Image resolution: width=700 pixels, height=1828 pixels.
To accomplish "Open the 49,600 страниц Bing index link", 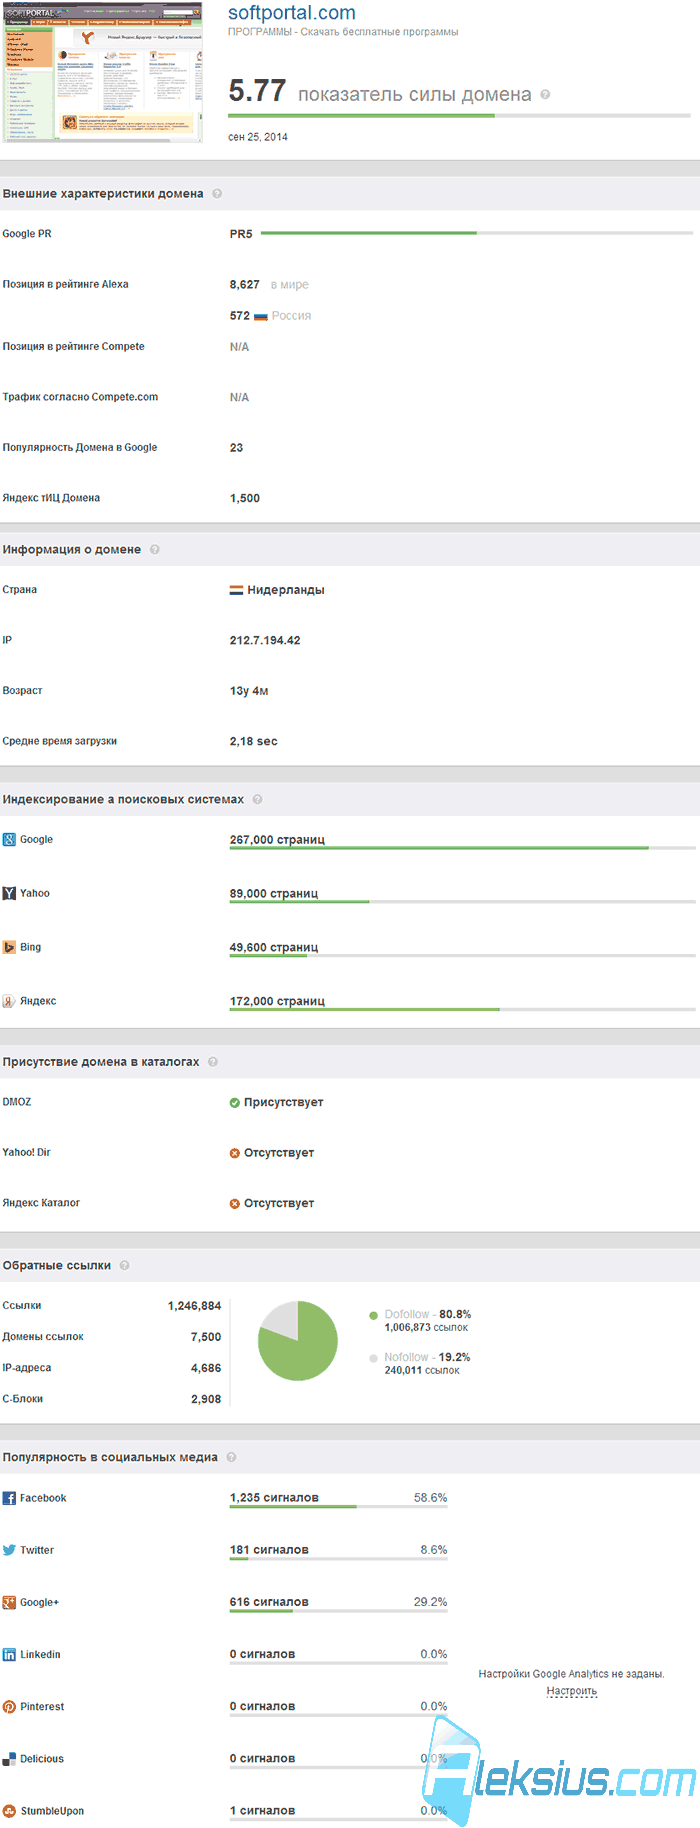I will tap(274, 948).
